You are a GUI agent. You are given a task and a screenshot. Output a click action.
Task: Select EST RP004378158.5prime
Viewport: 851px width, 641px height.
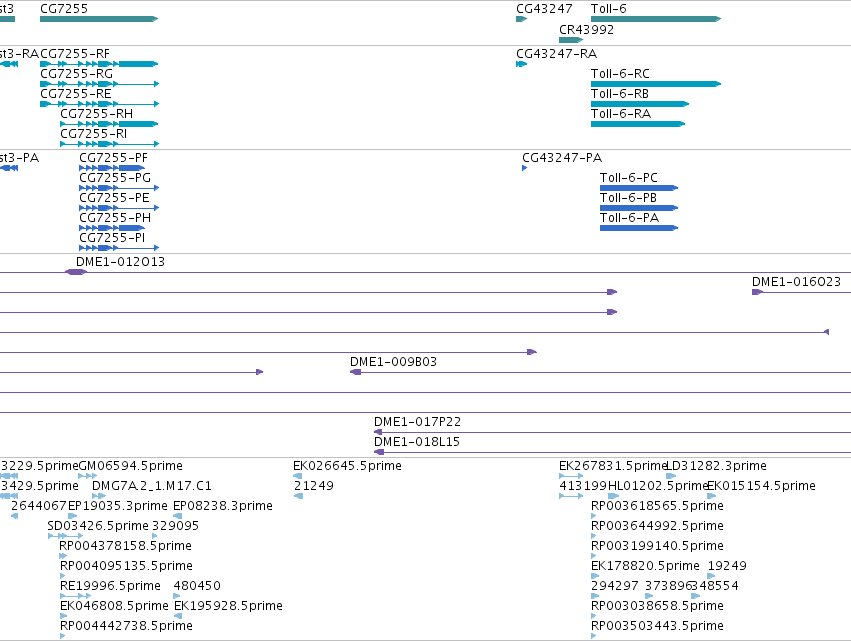pos(63,556)
